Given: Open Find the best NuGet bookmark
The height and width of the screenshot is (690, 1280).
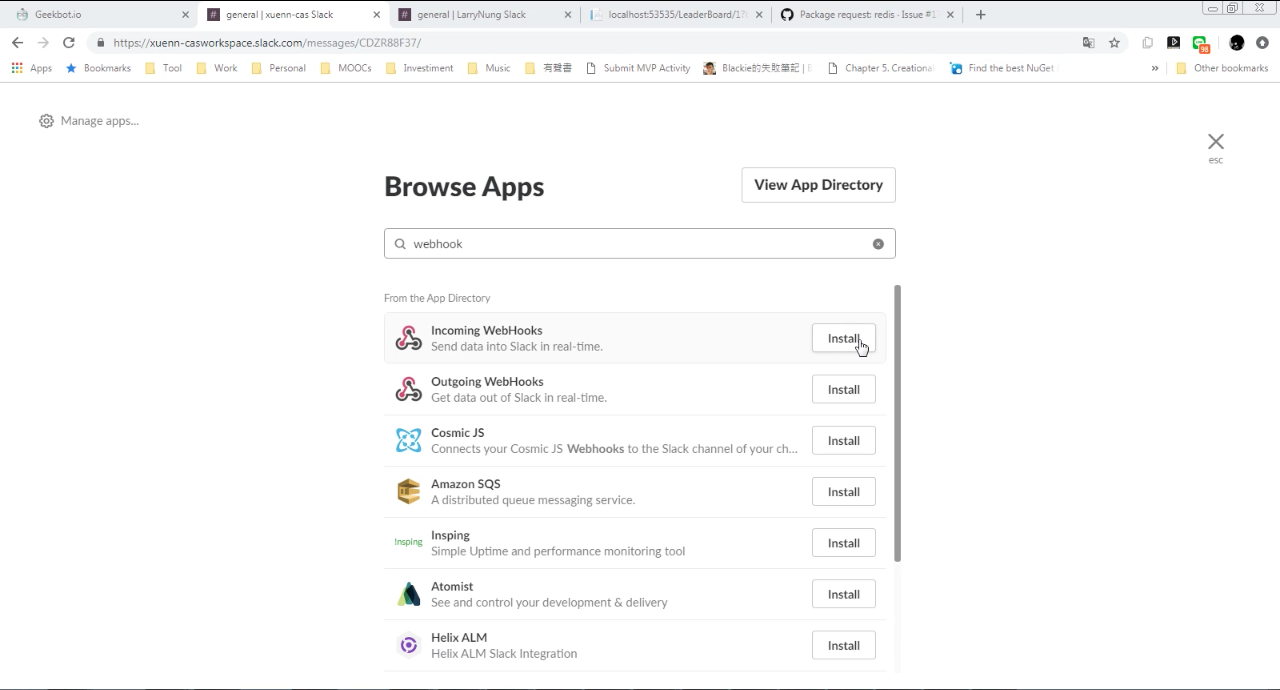Looking at the screenshot, I should click(x=1003, y=68).
